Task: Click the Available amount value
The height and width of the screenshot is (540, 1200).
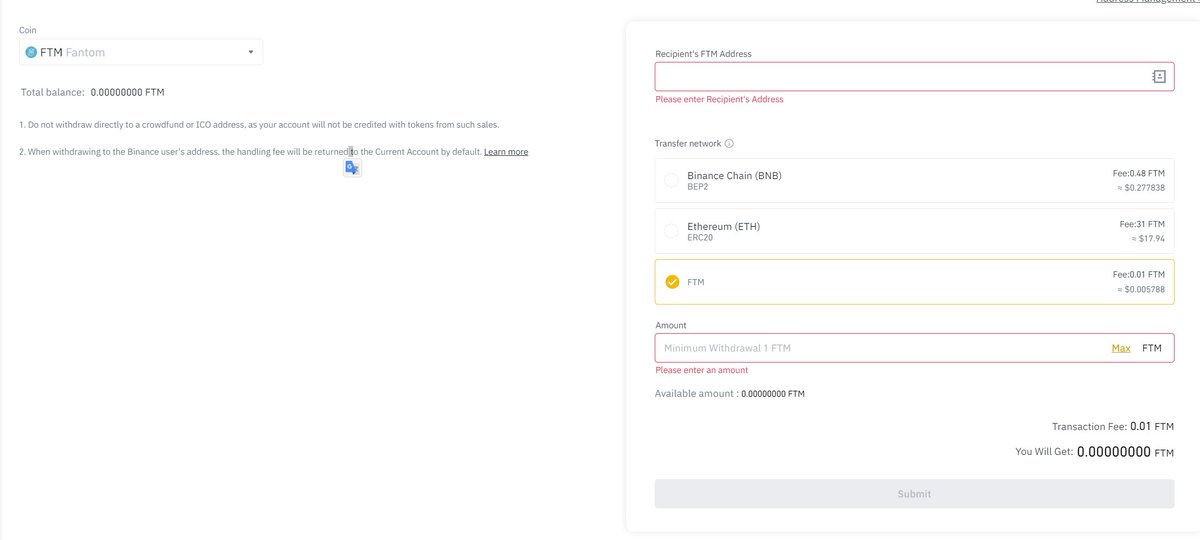Action: [x=773, y=394]
